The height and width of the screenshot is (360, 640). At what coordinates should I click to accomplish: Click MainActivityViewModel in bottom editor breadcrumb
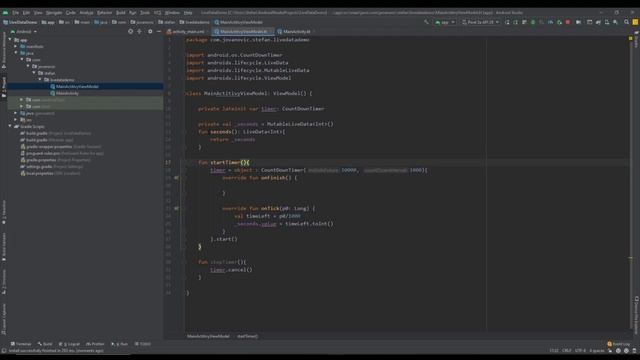point(208,336)
